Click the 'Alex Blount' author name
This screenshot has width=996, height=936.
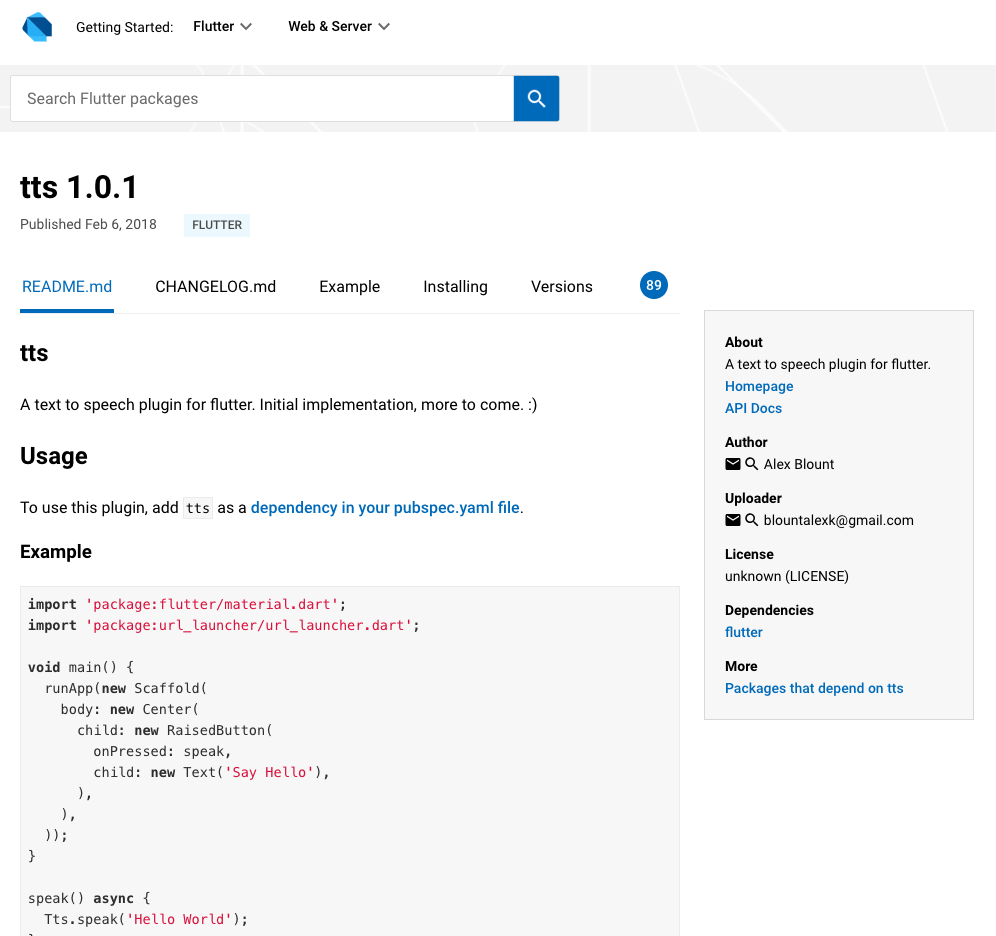[x=798, y=464]
